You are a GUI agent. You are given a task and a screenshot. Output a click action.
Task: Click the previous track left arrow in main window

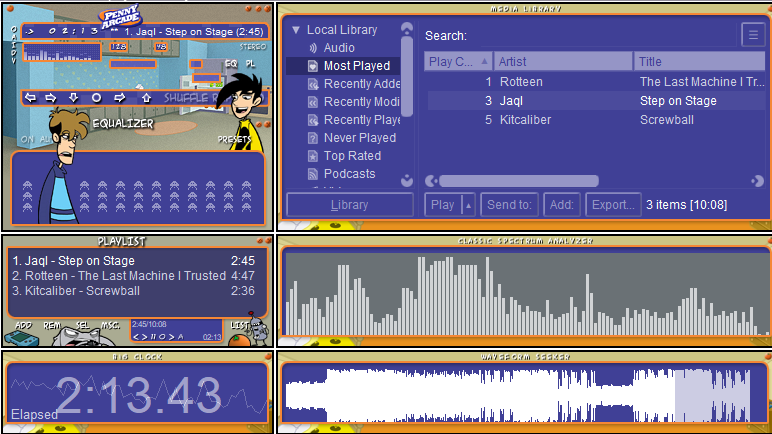(x=31, y=98)
